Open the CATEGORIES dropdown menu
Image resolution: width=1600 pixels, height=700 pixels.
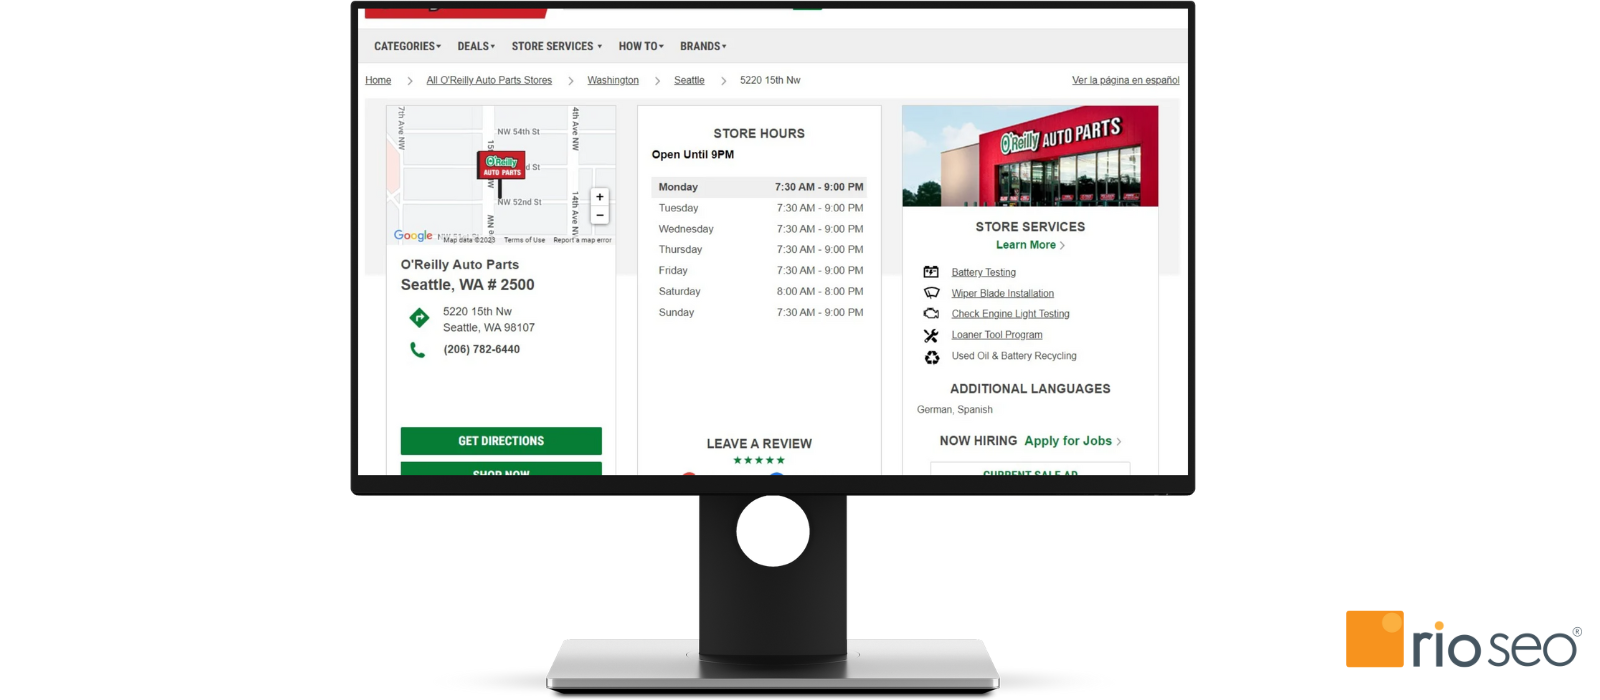(407, 46)
